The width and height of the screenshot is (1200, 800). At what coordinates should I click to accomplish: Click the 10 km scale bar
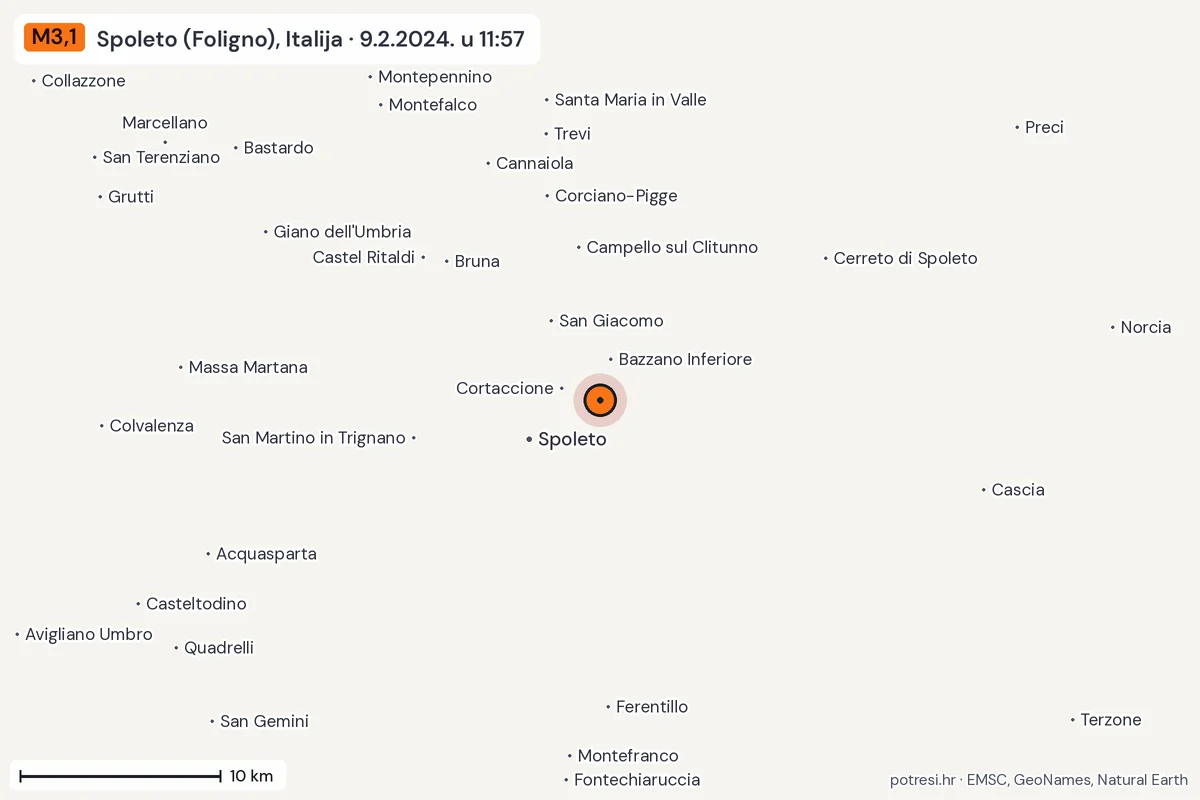[120, 775]
